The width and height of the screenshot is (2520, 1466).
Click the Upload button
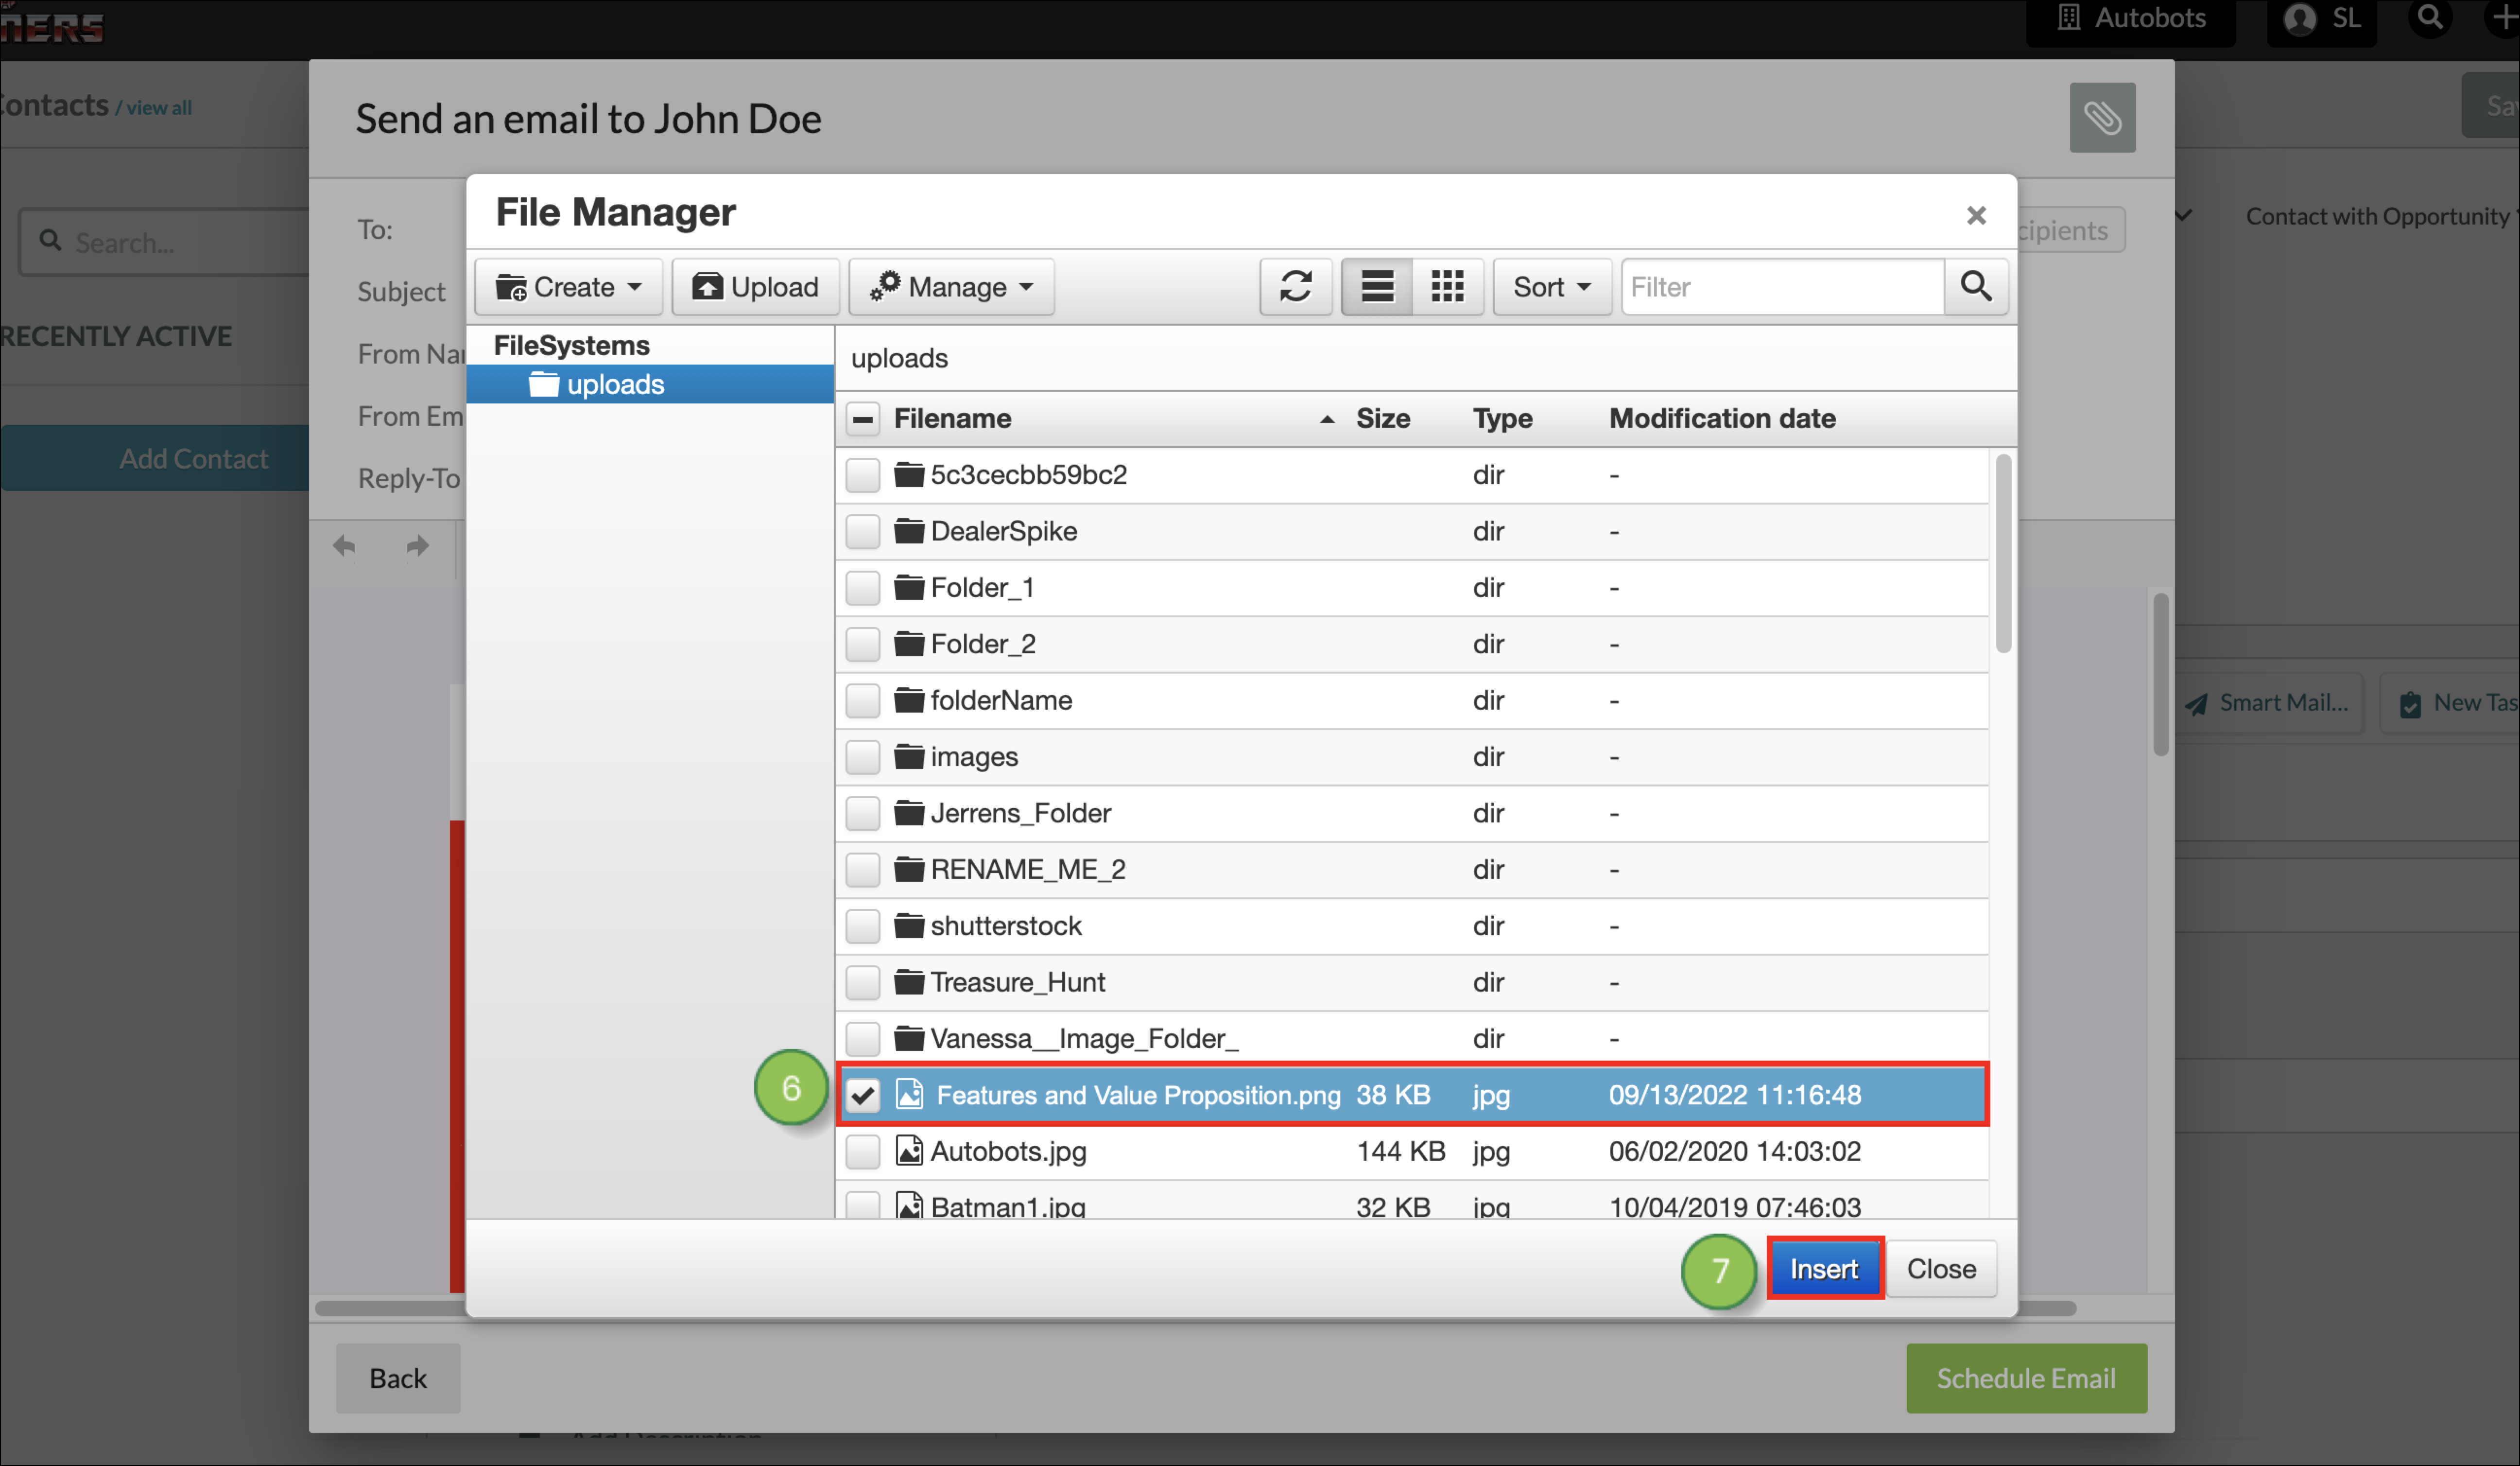click(756, 287)
